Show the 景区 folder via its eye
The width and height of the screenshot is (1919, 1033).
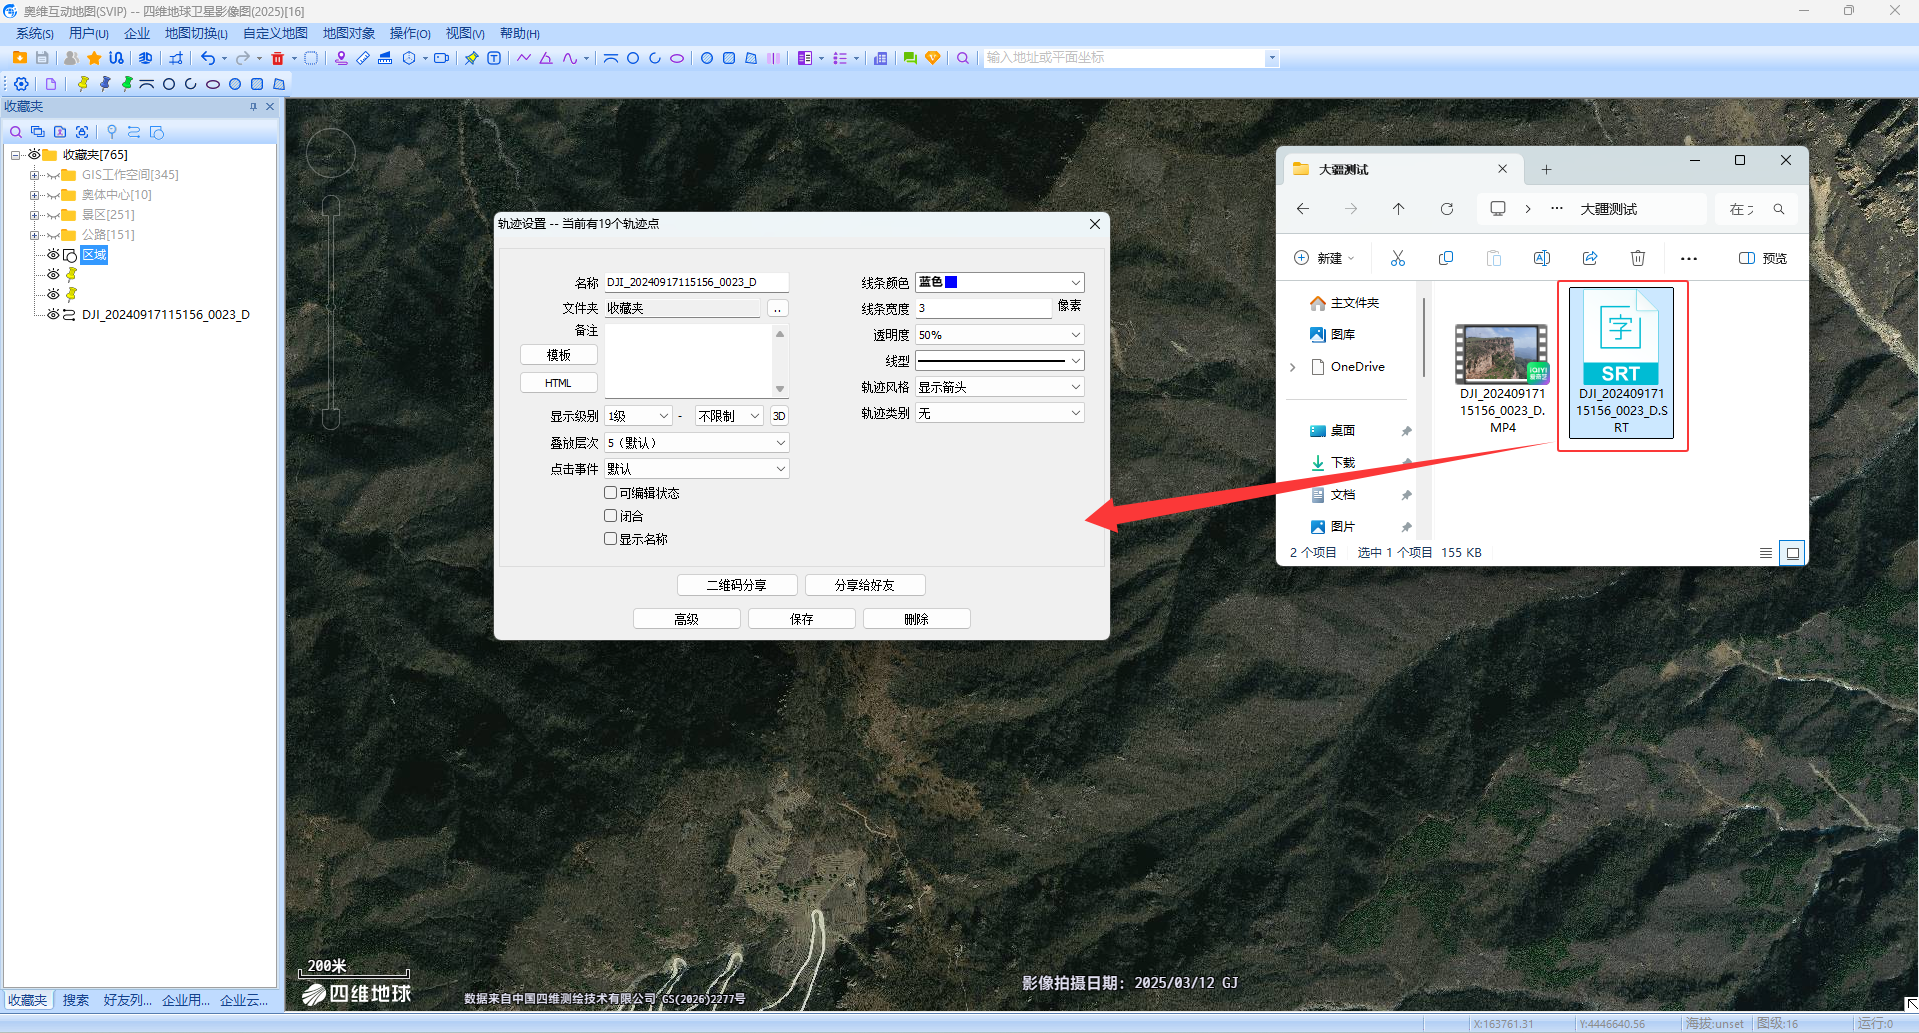[x=53, y=215]
